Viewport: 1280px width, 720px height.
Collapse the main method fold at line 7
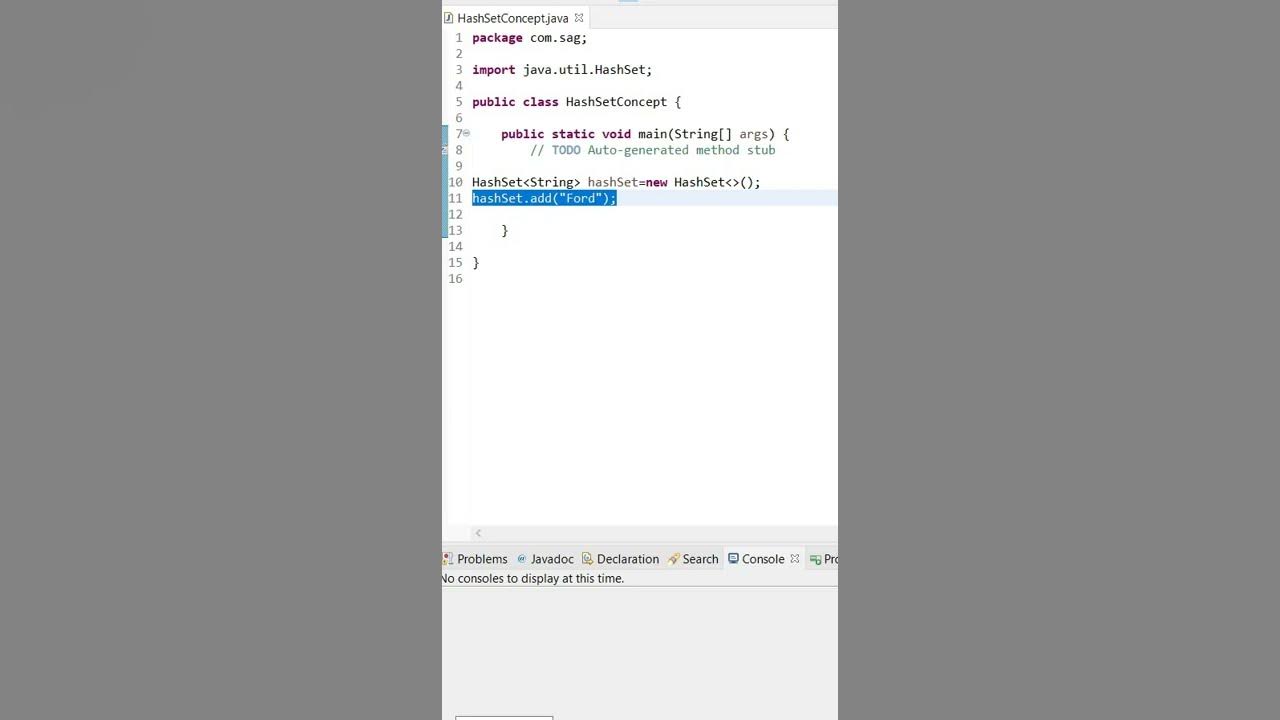pos(466,134)
